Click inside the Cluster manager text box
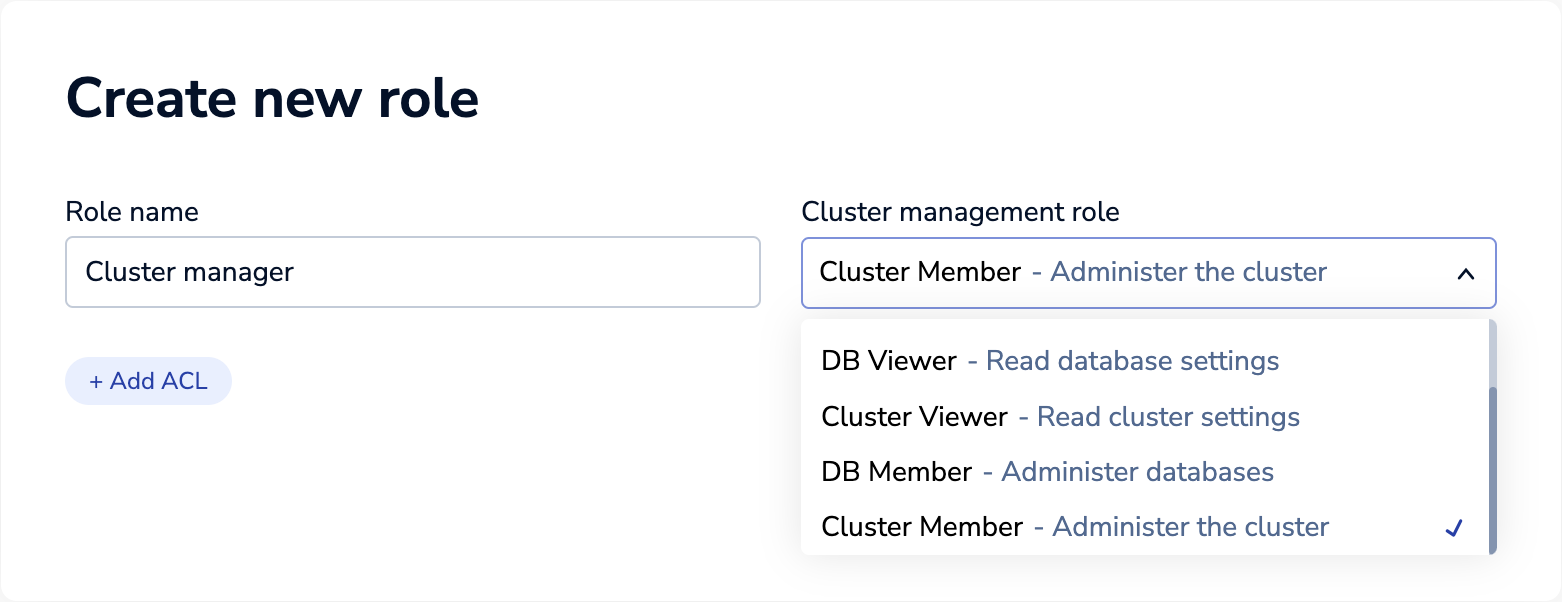 coord(412,272)
